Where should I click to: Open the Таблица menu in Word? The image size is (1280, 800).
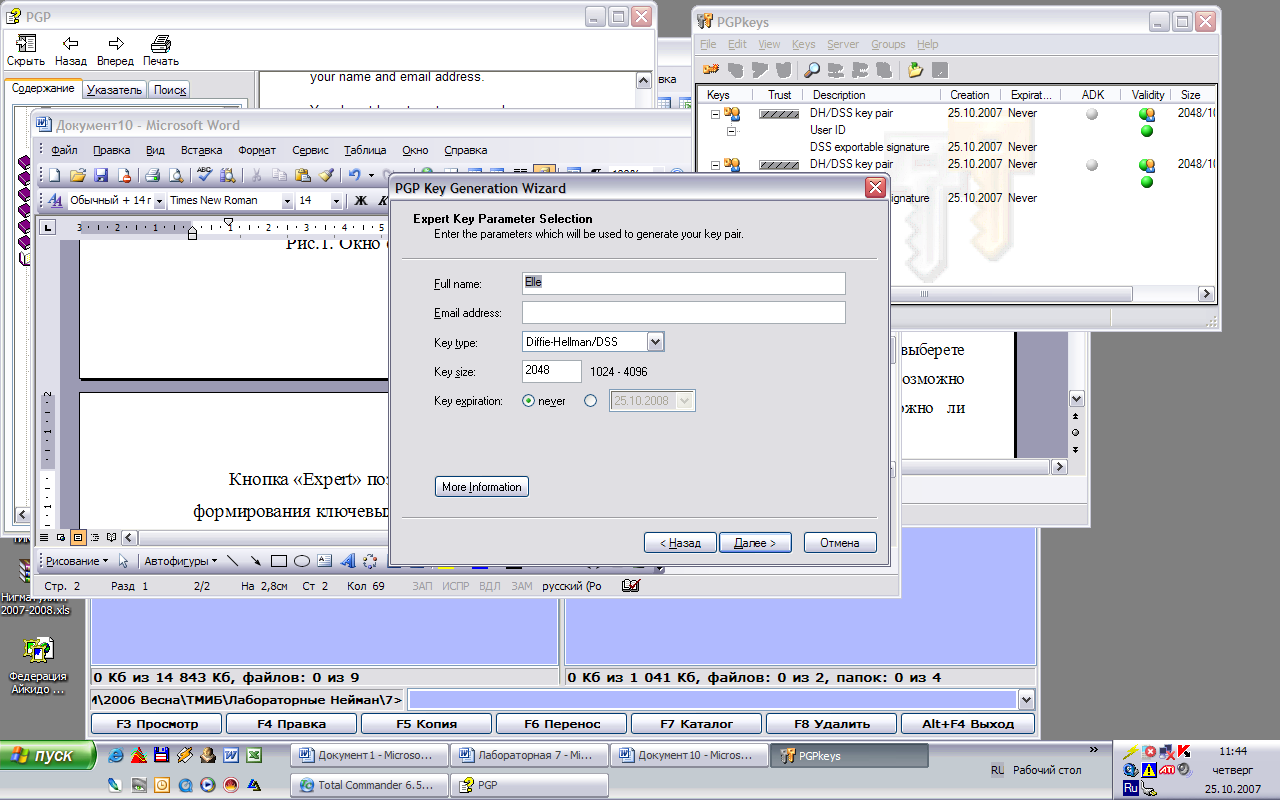(365, 150)
